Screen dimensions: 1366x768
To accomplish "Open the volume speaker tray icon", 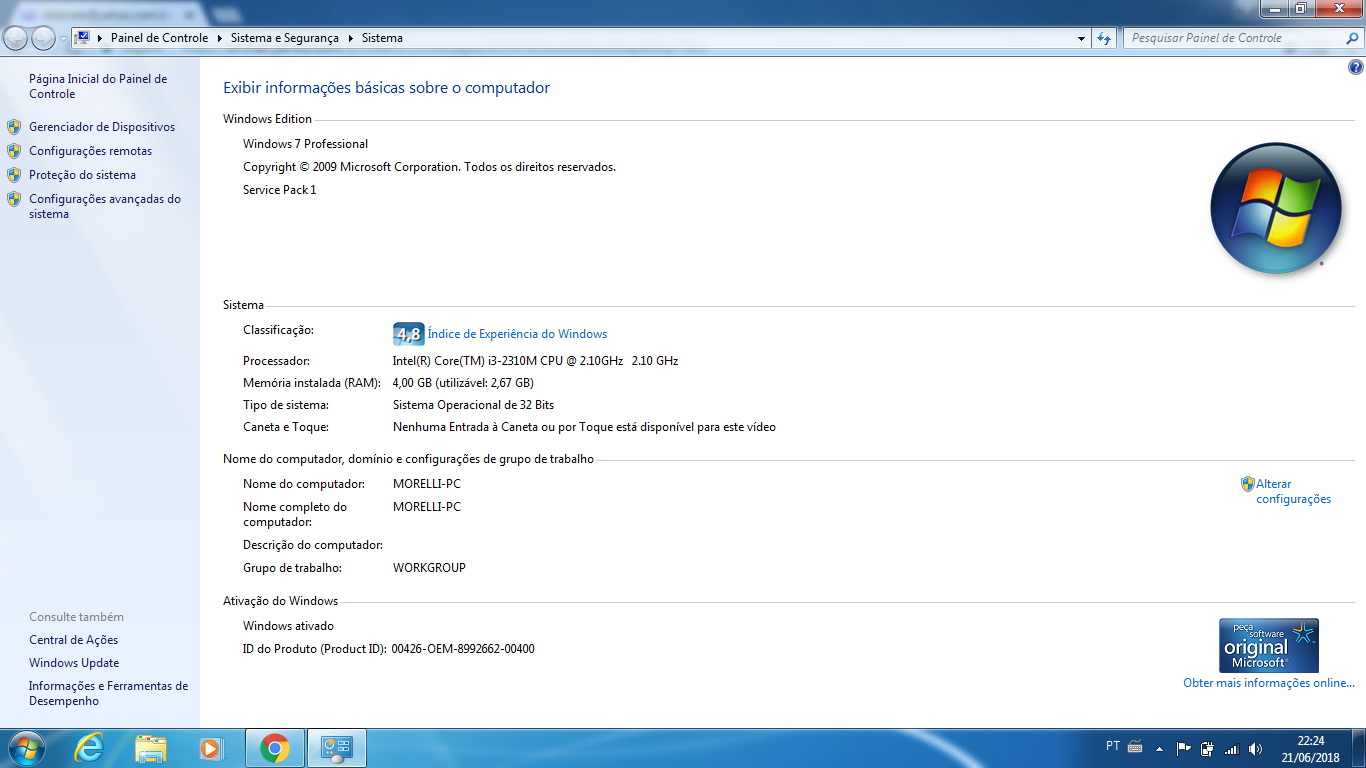I will (x=1256, y=748).
